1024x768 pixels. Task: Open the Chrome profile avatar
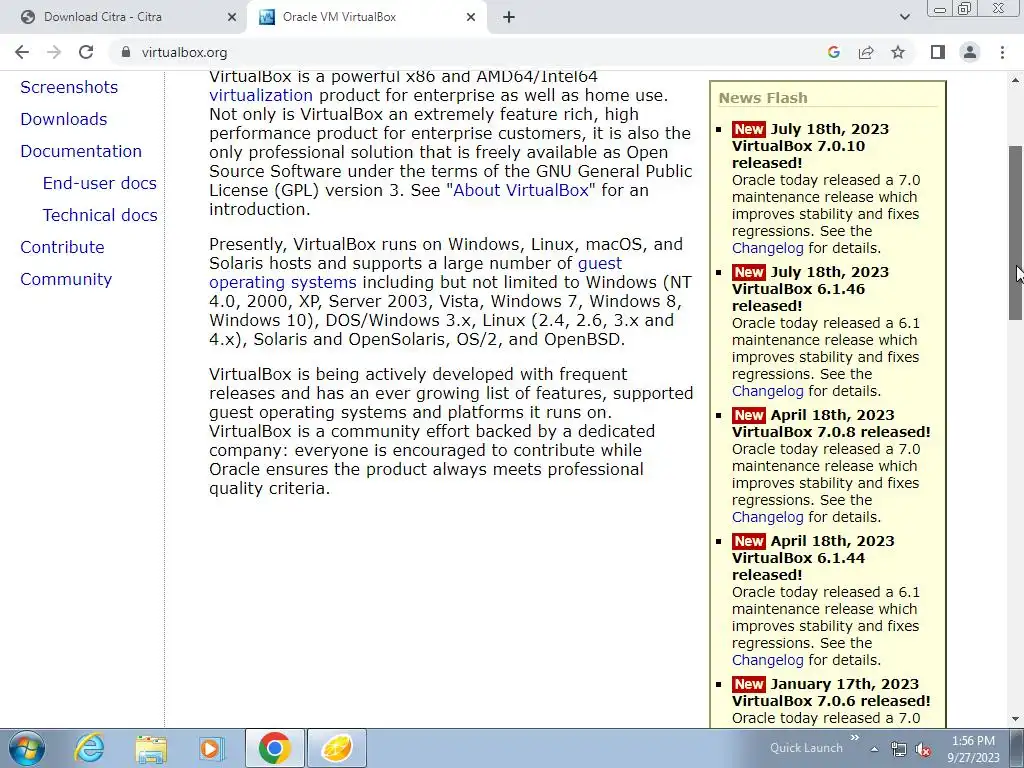tap(970, 52)
